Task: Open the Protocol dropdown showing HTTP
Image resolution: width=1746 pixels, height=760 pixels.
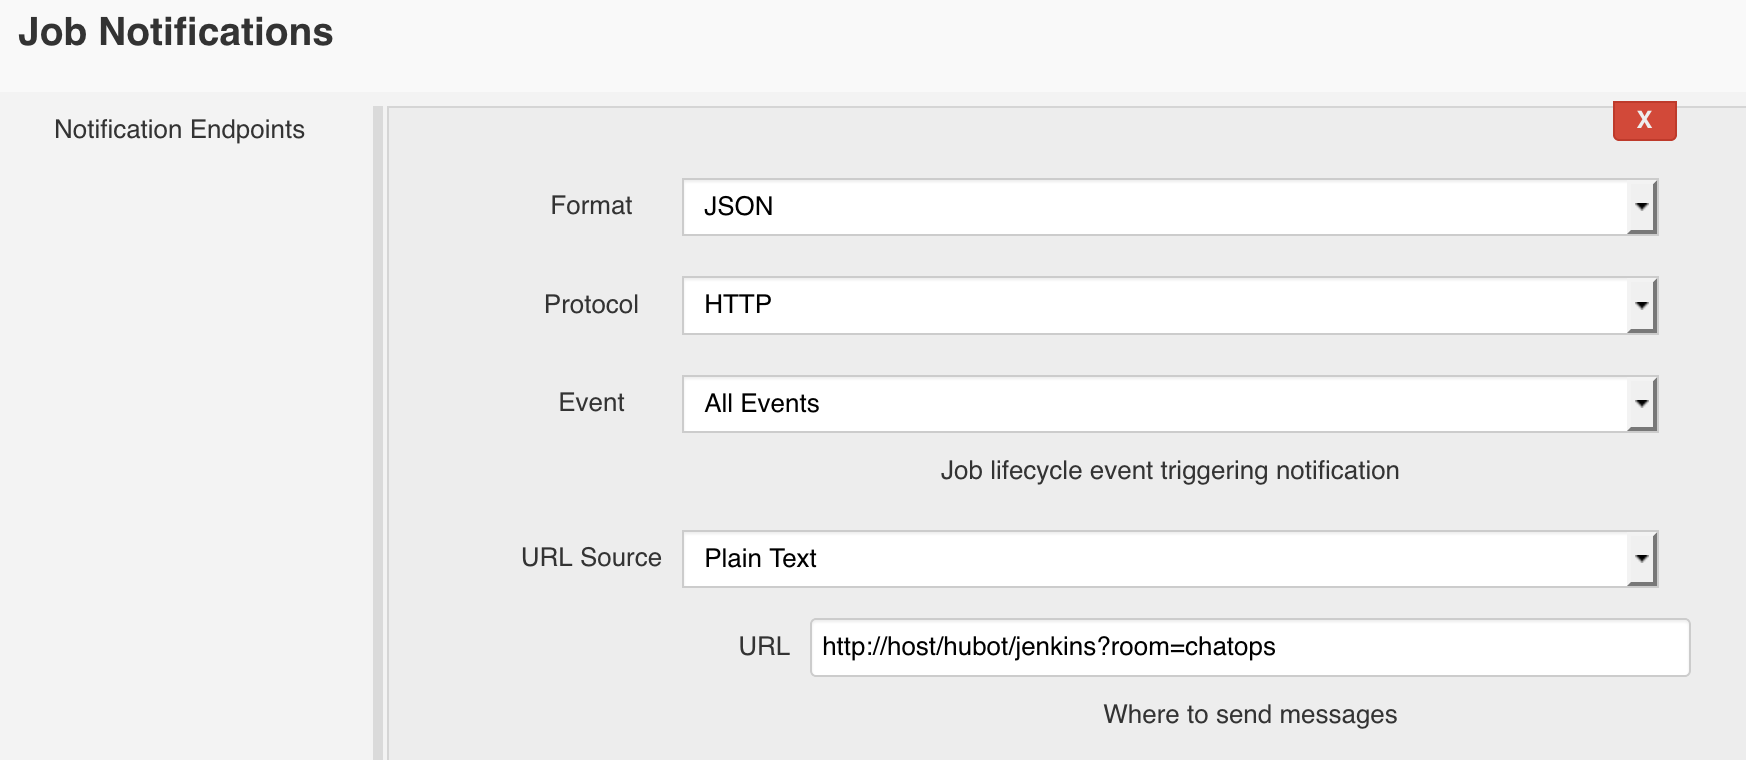Action: 1170,305
